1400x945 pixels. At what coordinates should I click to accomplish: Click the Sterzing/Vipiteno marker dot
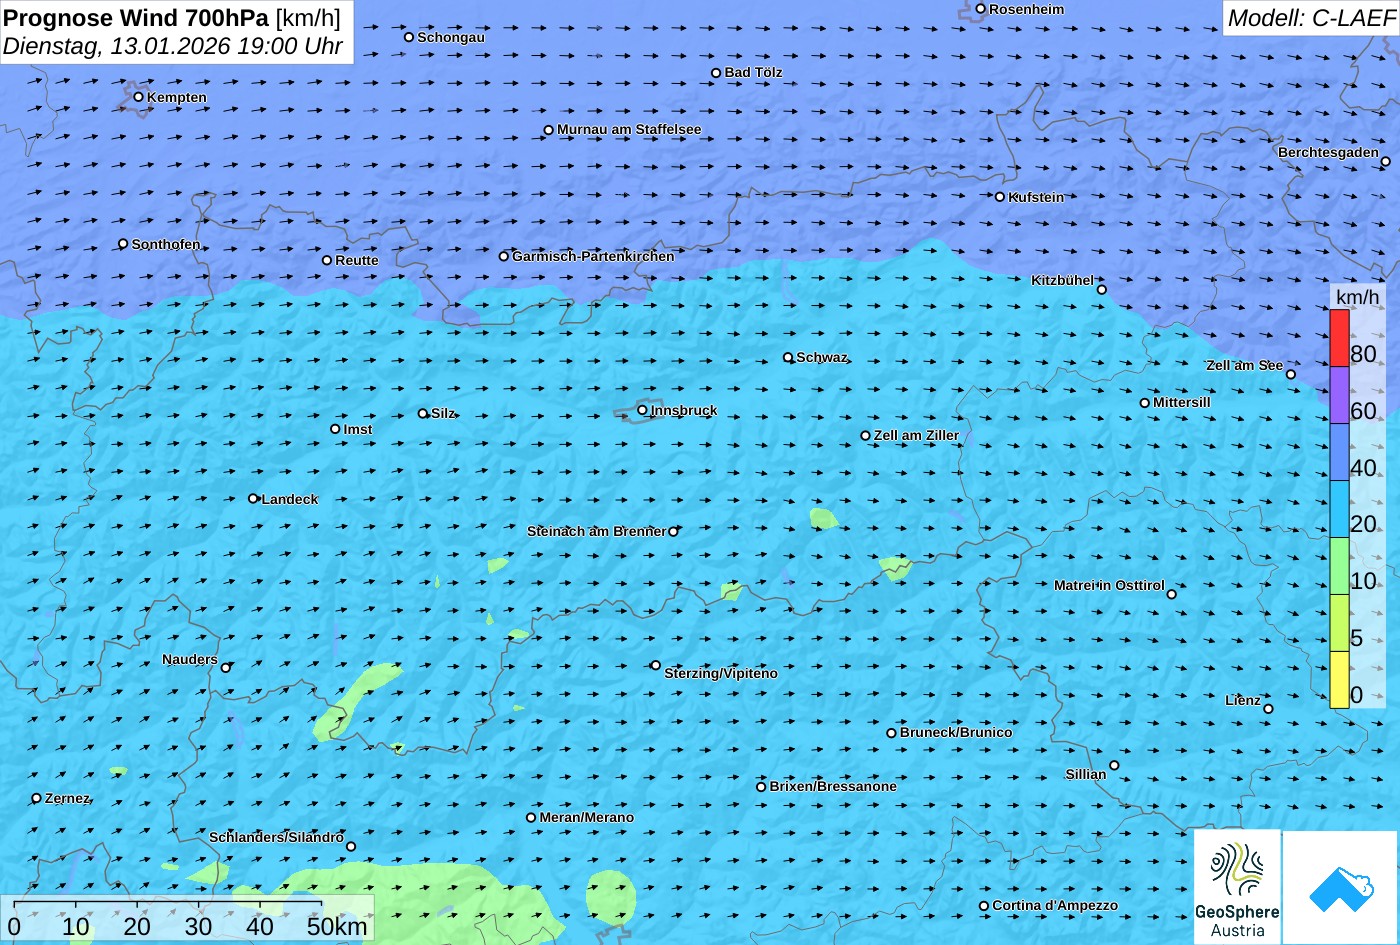tap(656, 665)
